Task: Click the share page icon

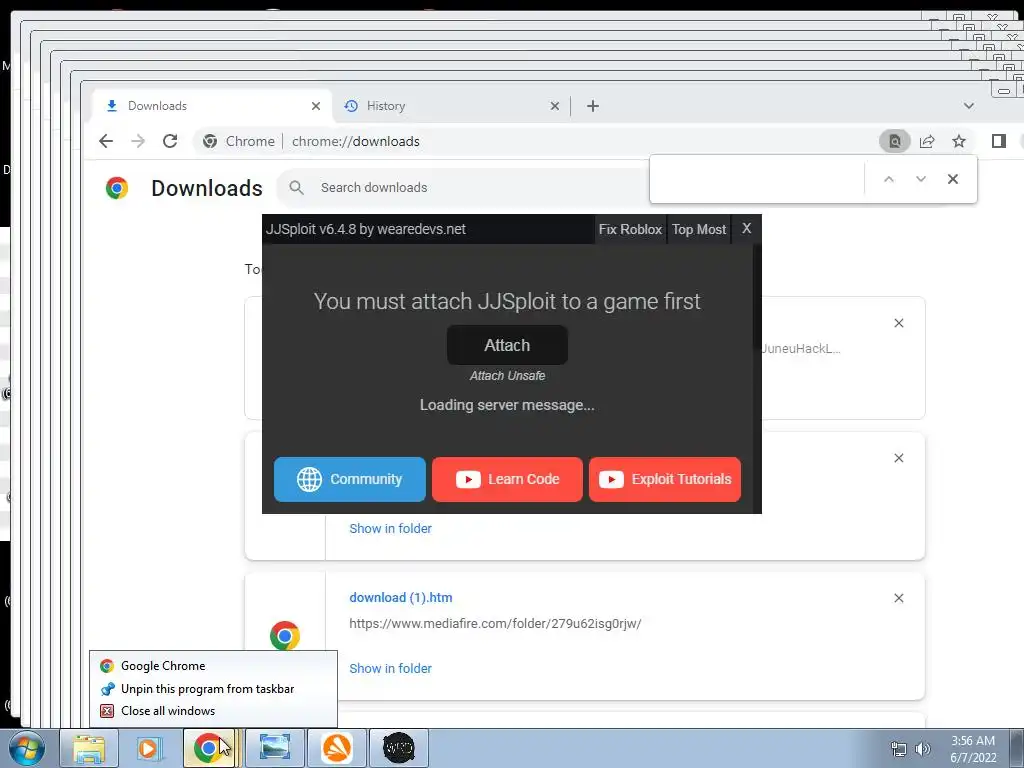Action: point(927,141)
